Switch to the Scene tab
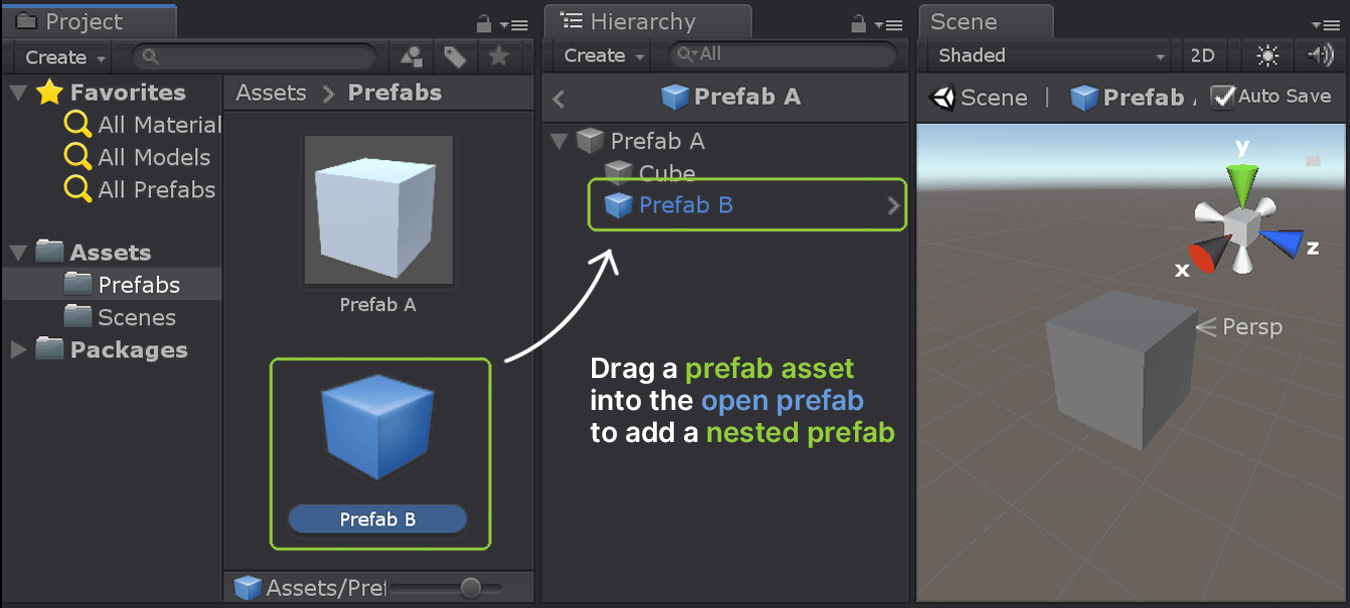Viewport: 1350px width, 608px height. pos(985,20)
